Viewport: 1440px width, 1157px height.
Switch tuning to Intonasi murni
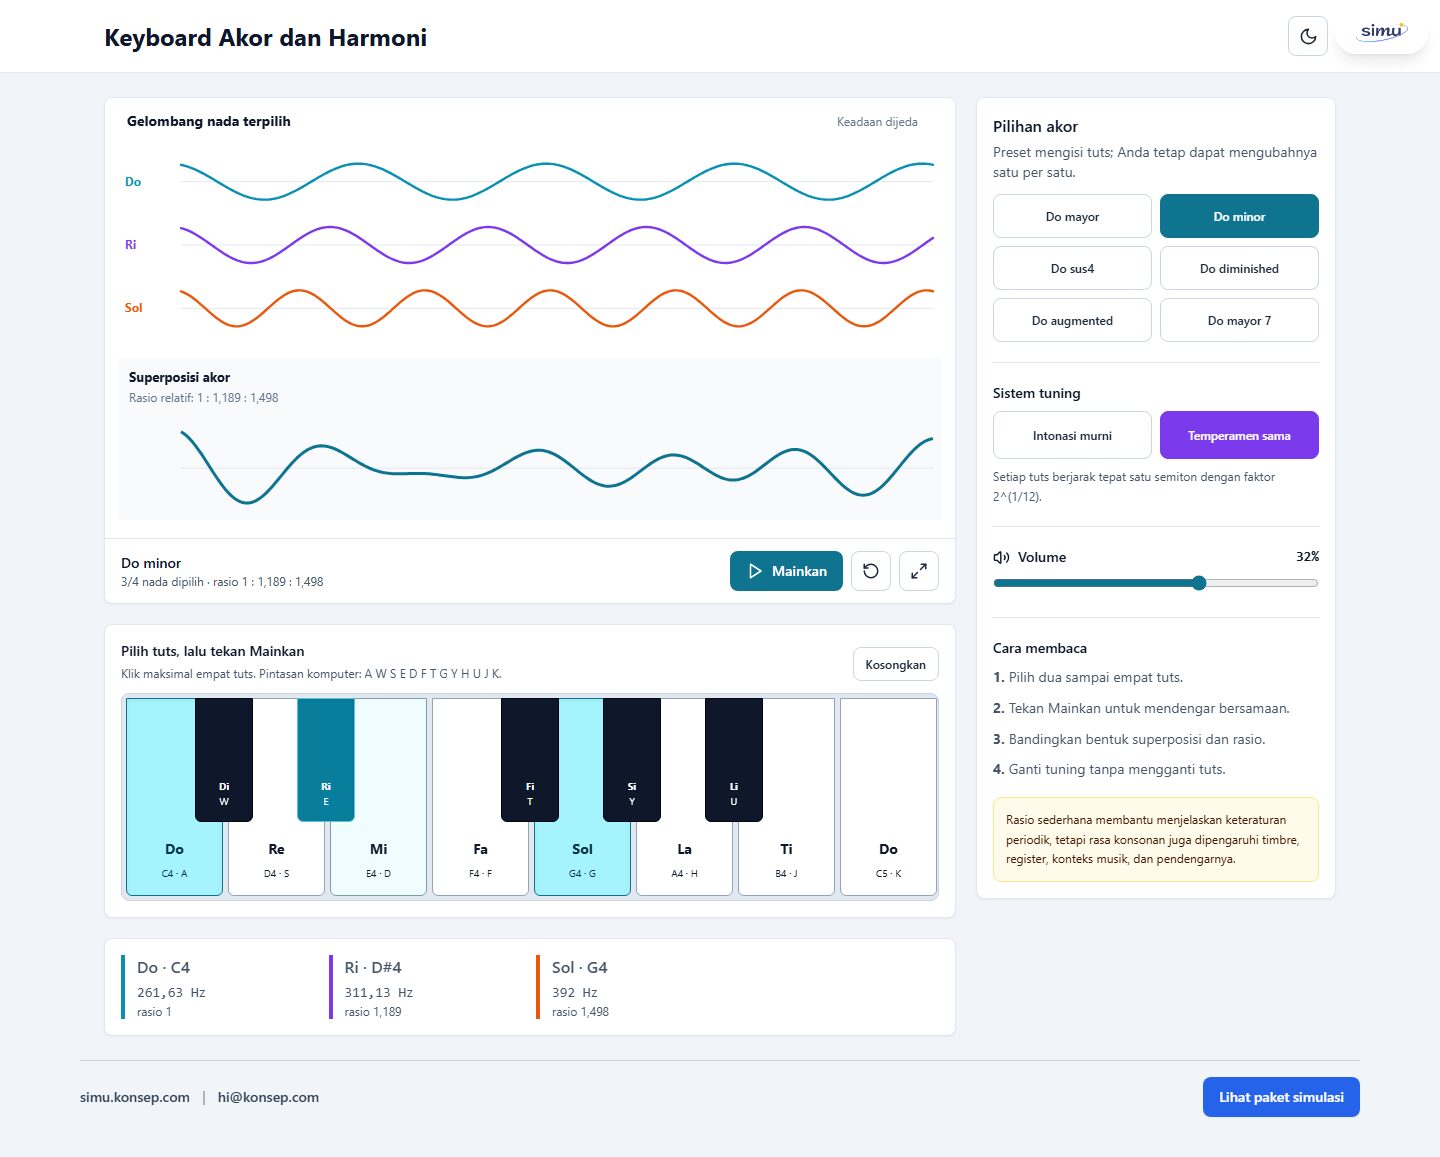pyautogui.click(x=1072, y=435)
